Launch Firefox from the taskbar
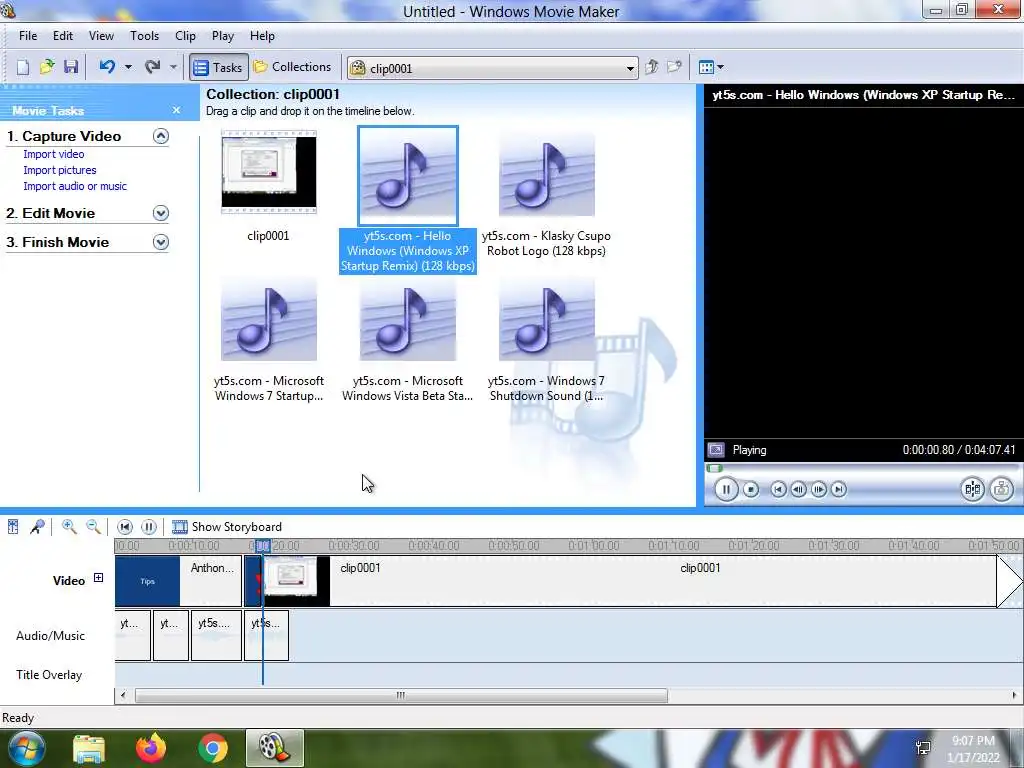This screenshot has width=1024, height=768. click(151, 748)
